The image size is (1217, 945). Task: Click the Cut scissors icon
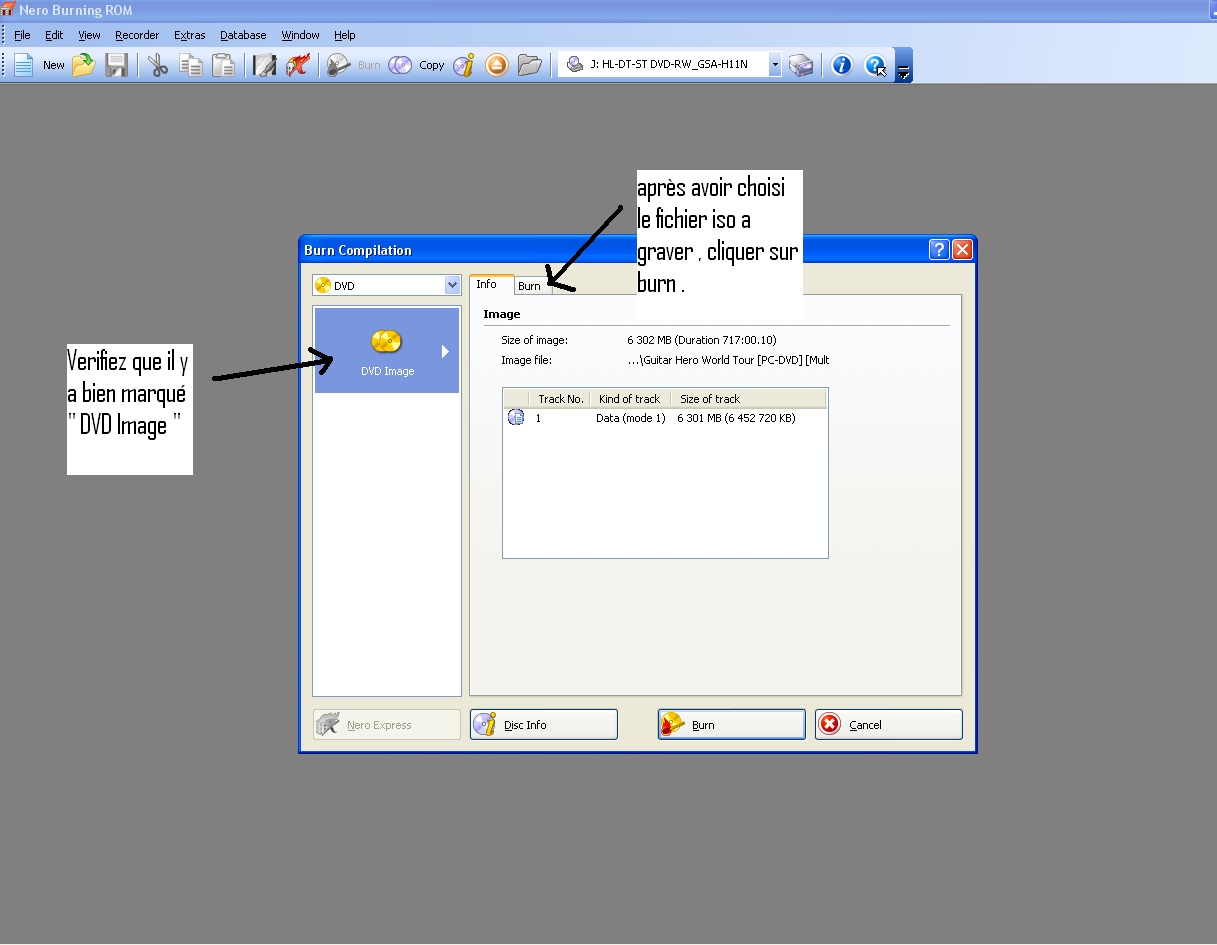tap(158, 65)
